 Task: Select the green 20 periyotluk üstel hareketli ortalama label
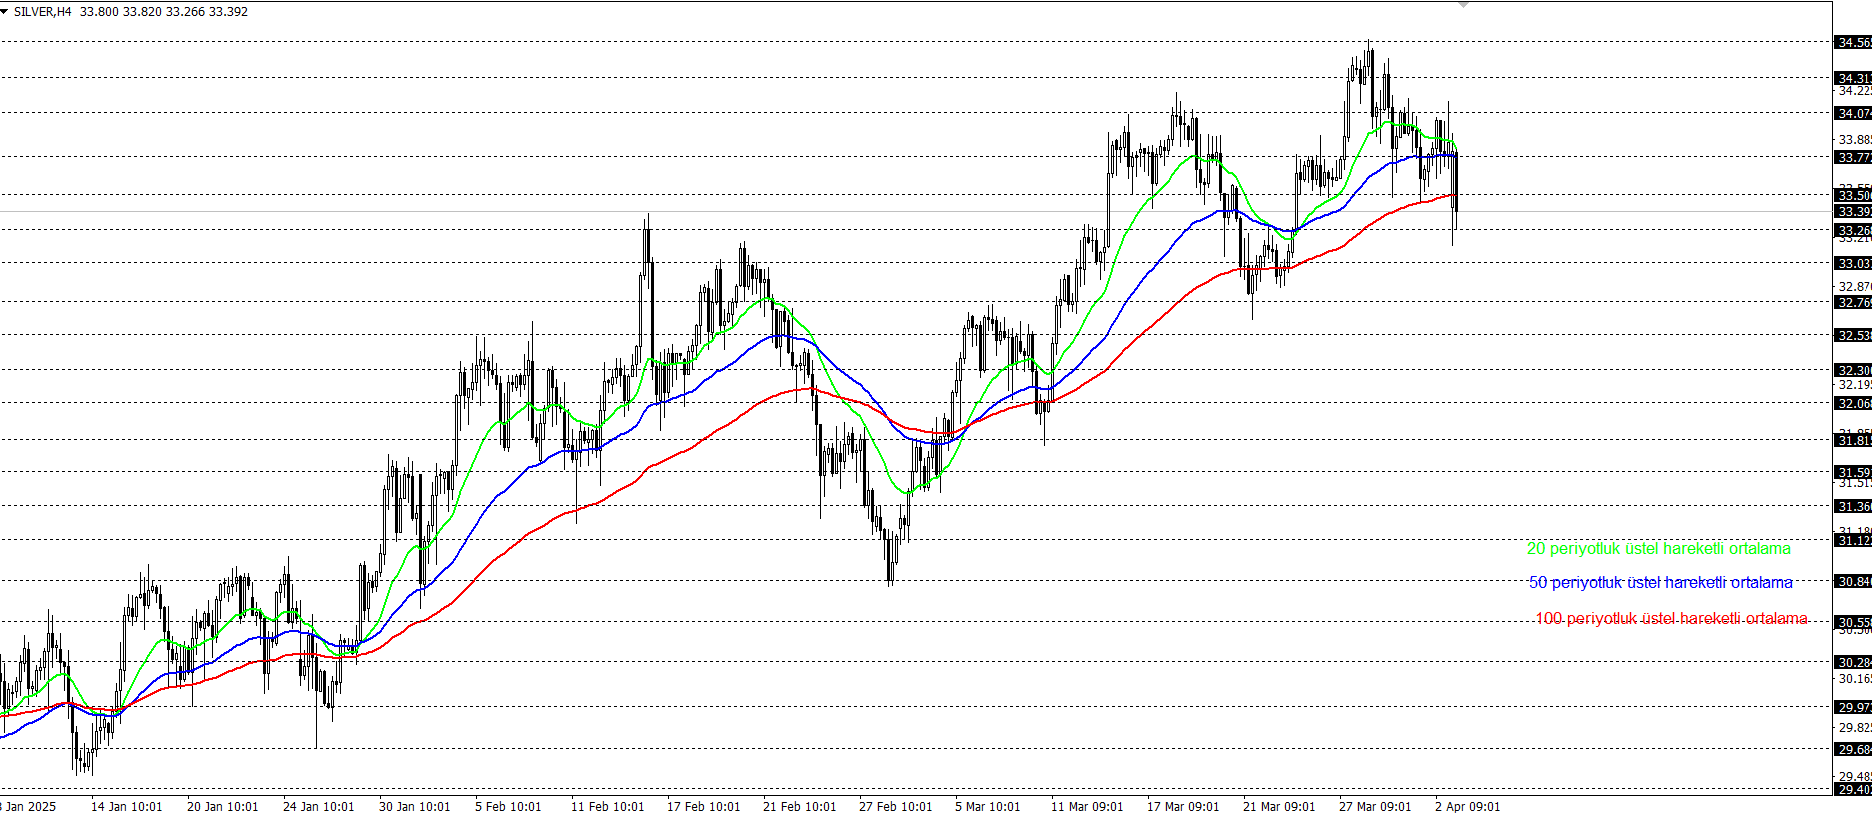(x=1658, y=548)
